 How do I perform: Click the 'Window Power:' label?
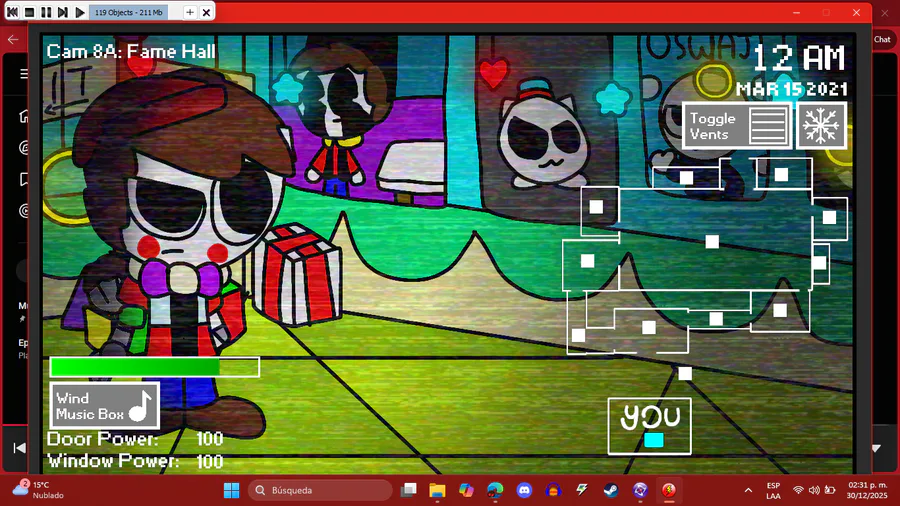[113, 461]
